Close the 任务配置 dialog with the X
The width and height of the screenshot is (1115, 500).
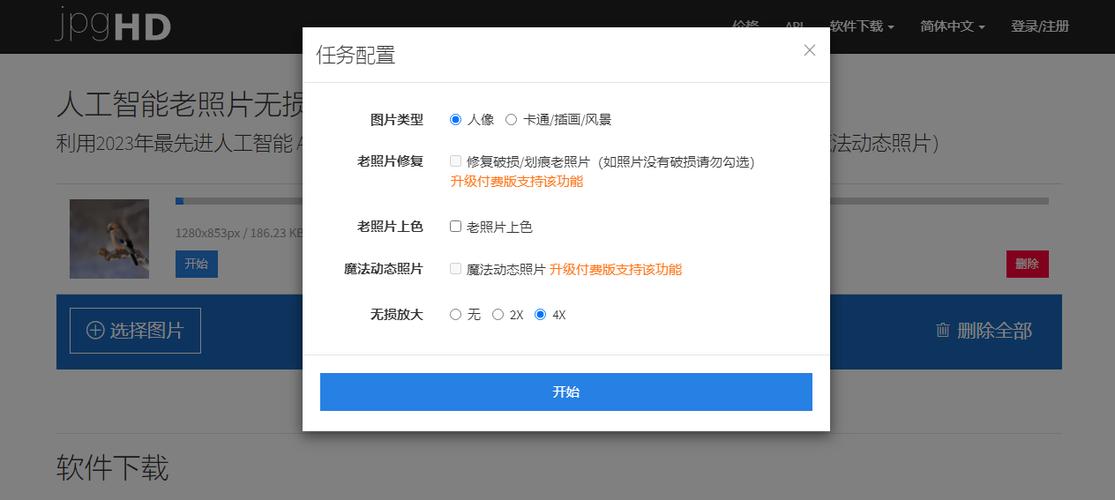pyautogui.click(x=809, y=50)
